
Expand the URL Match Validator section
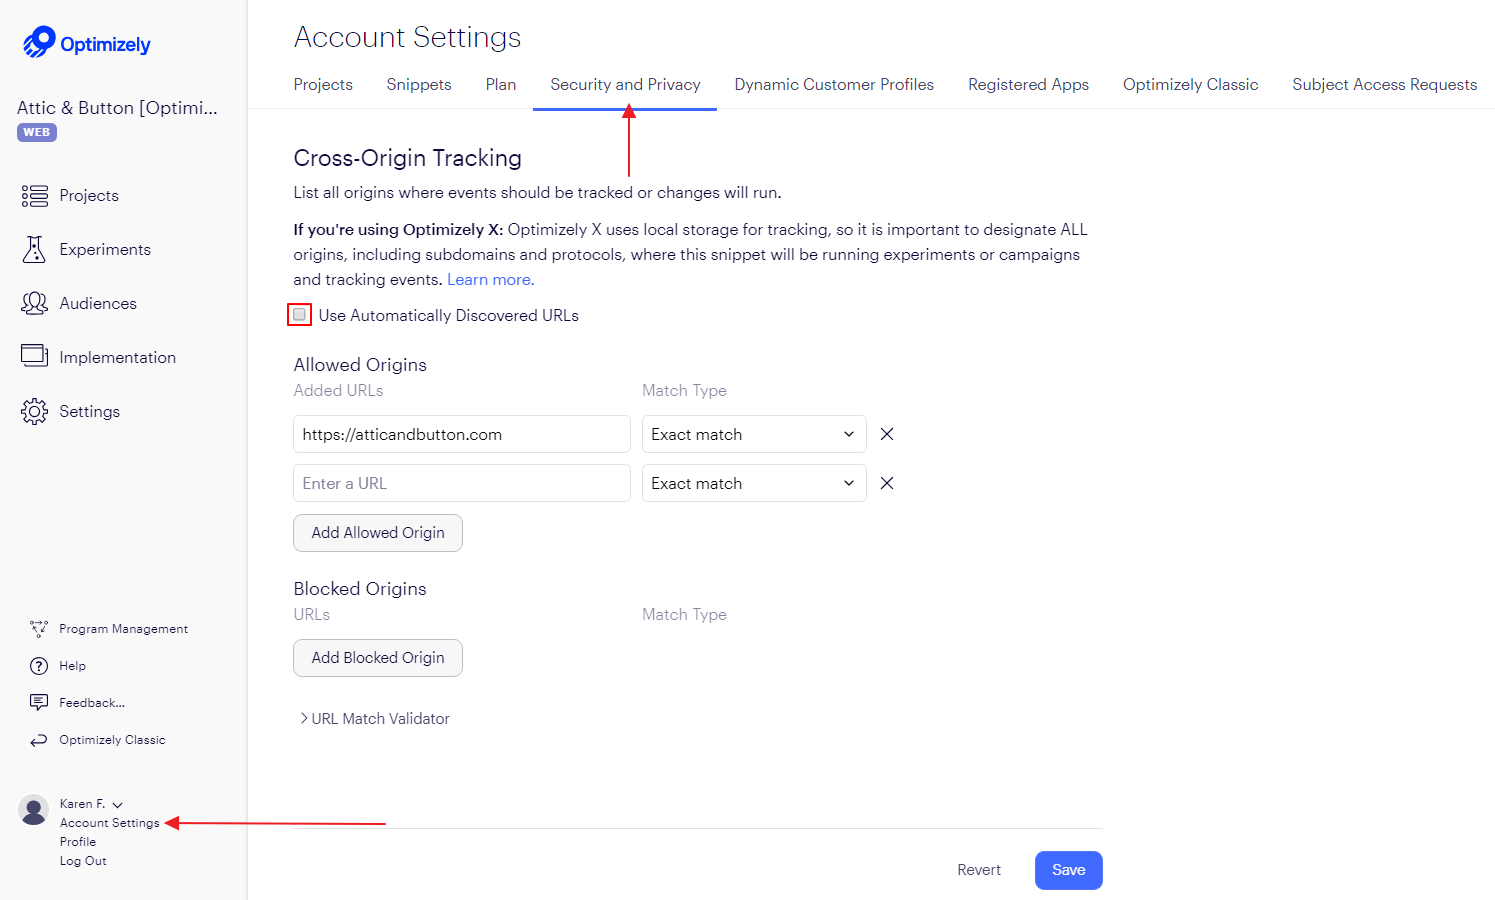point(375,719)
